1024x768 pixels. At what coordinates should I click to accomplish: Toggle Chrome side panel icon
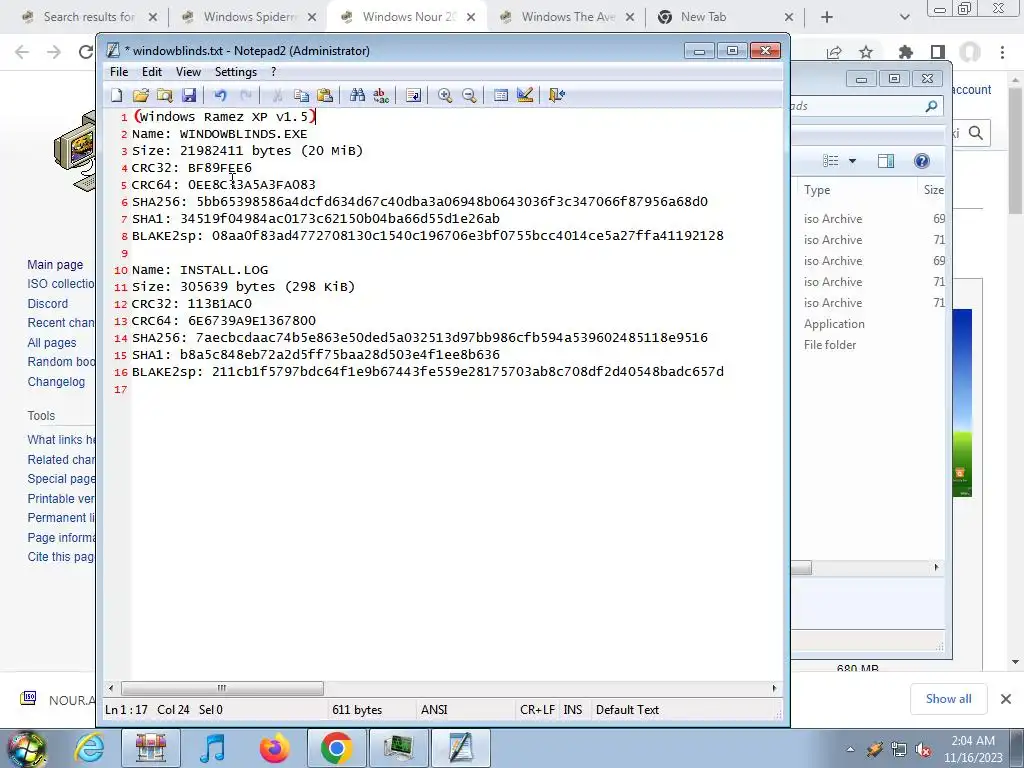pyautogui.click(x=938, y=52)
